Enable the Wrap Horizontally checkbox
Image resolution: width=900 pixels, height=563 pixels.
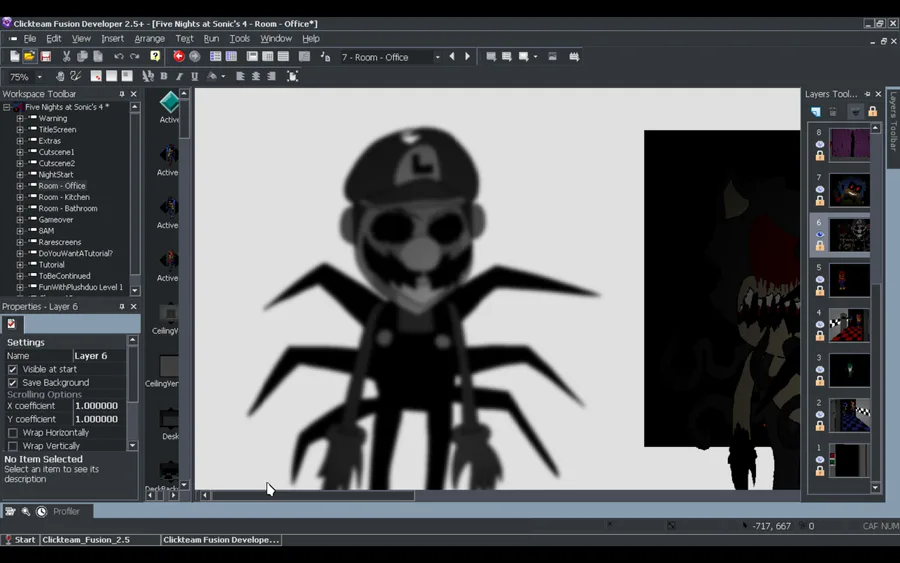pos(13,433)
